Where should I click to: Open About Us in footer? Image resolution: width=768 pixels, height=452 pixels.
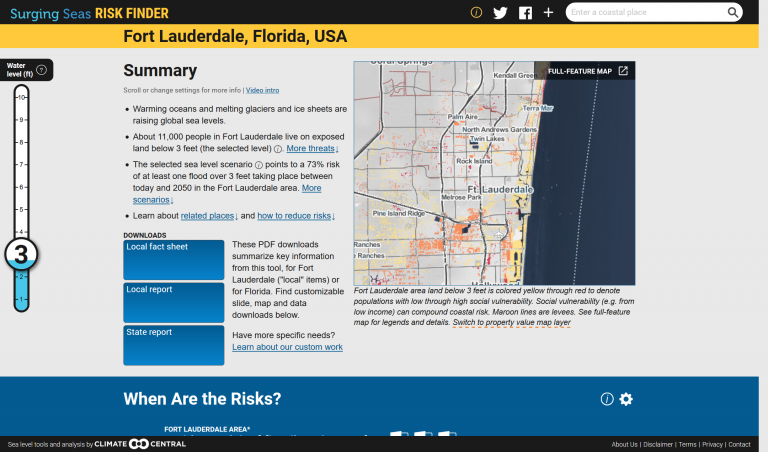624,444
